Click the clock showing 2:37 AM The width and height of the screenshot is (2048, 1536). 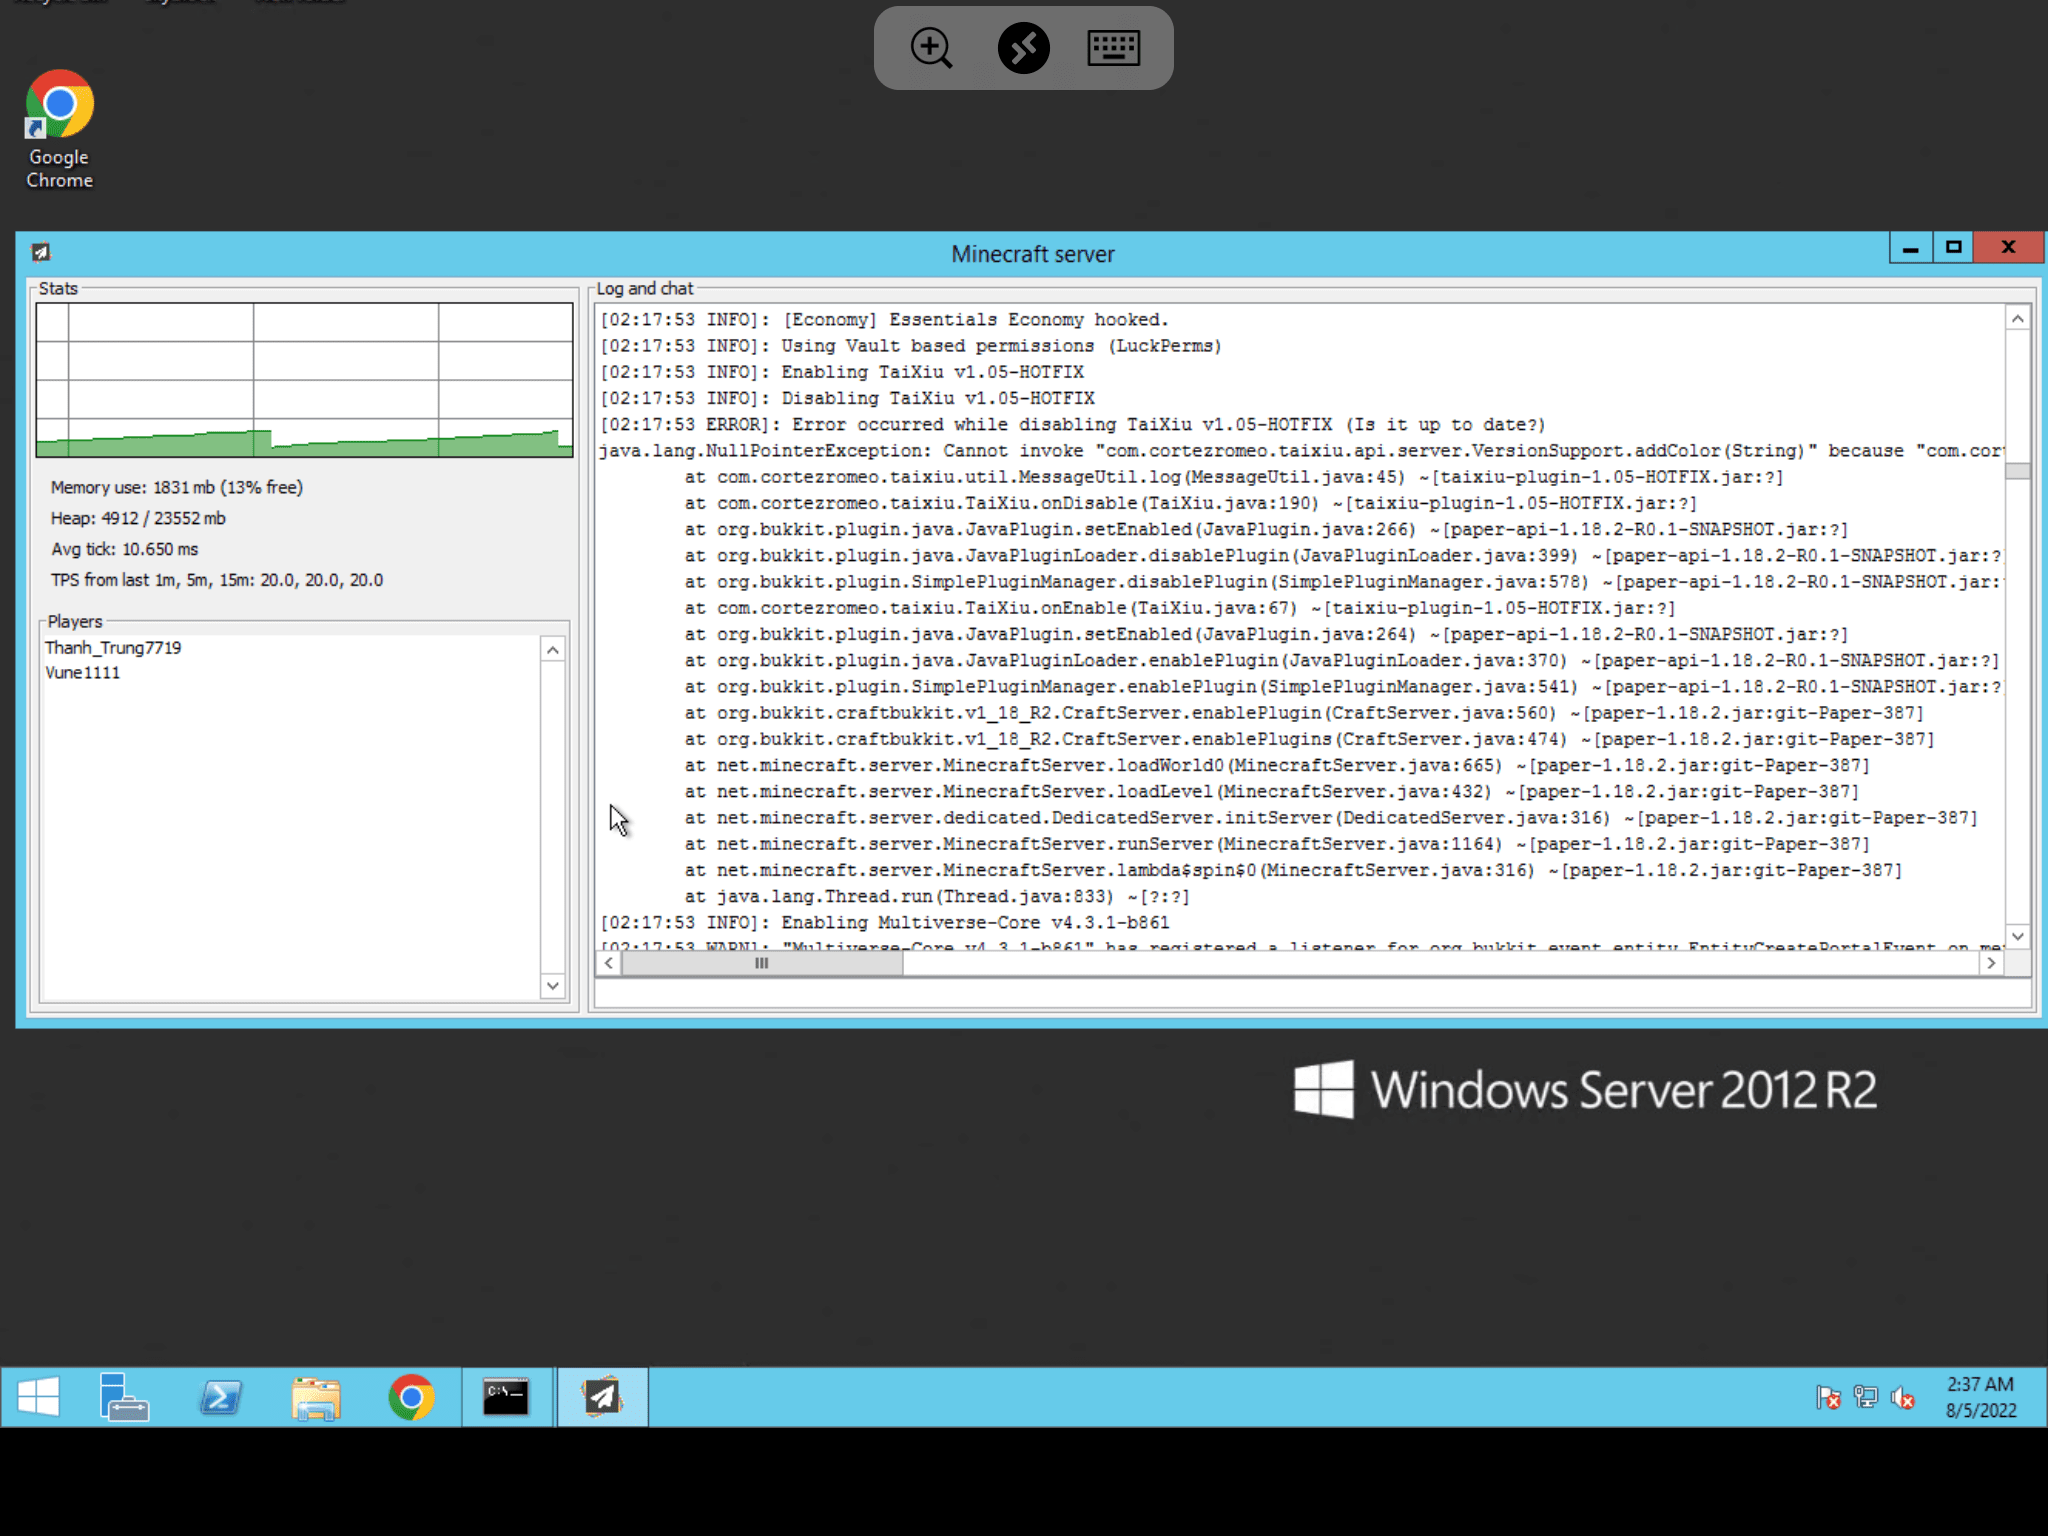(1980, 1397)
